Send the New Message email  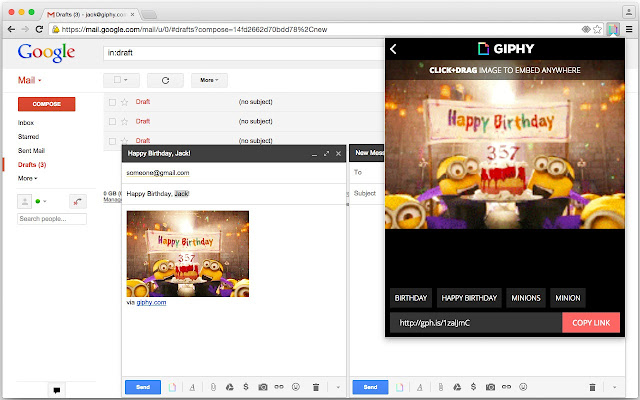coord(370,387)
